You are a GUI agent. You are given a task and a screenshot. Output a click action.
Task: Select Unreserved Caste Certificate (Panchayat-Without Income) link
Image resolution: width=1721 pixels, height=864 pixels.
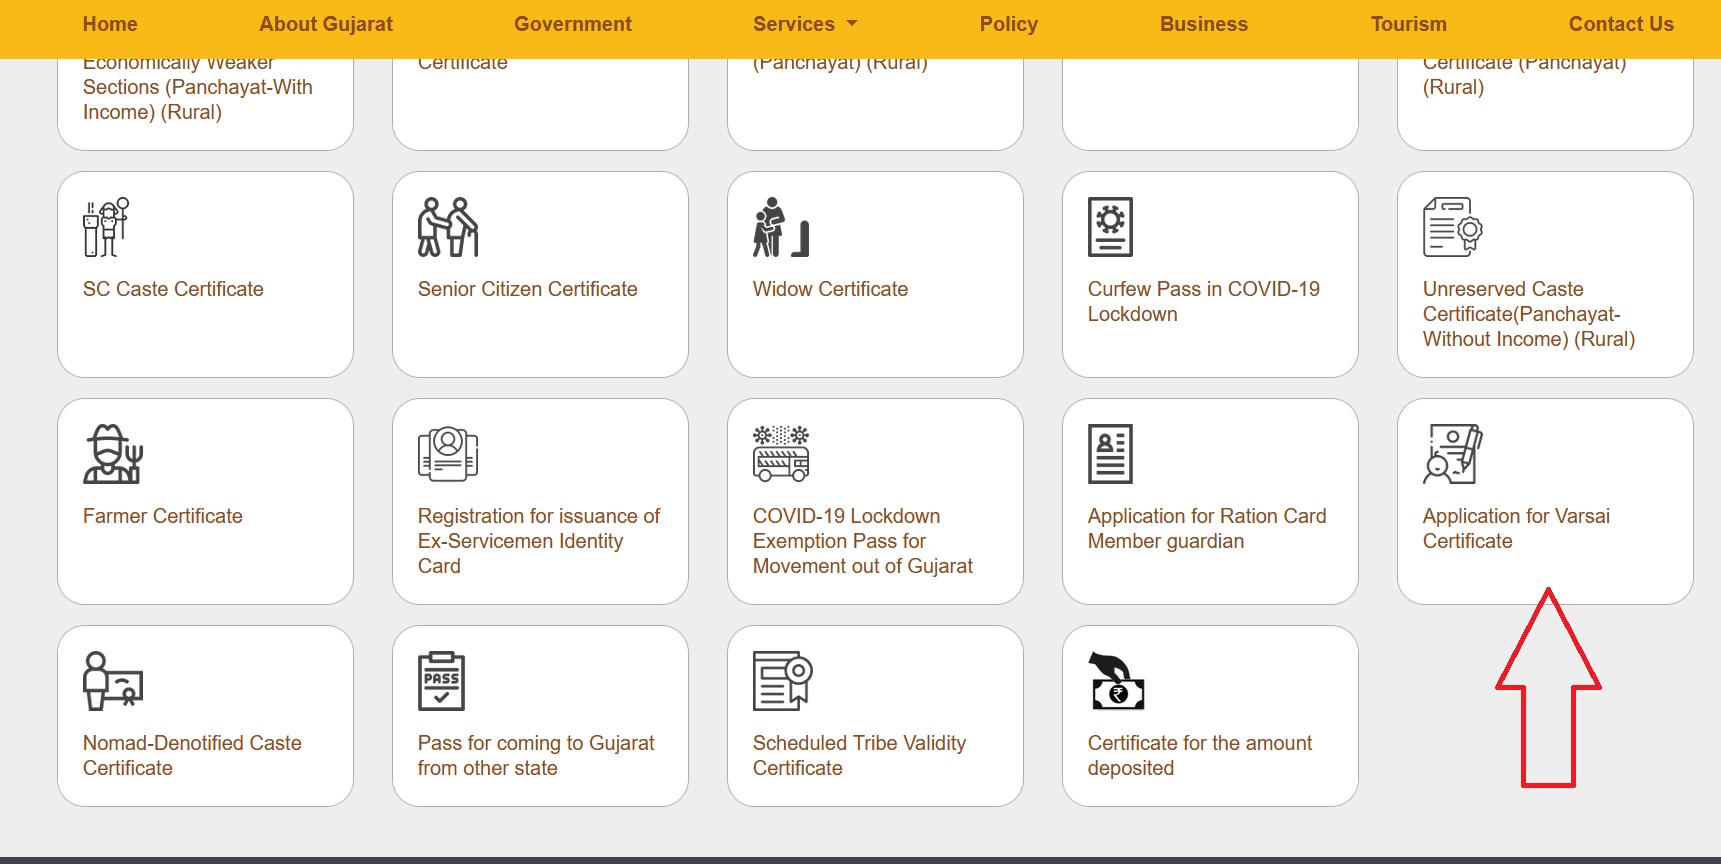point(1528,314)
